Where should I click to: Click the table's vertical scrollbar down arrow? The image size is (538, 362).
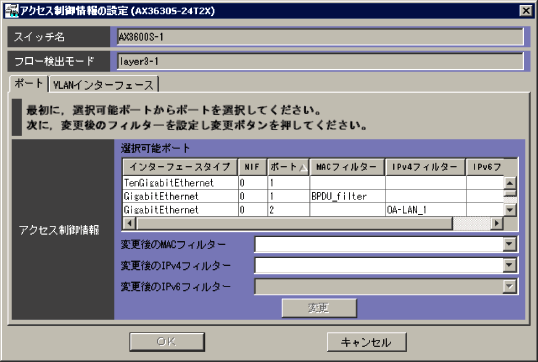pyautogui.click(x=510, y=210)
